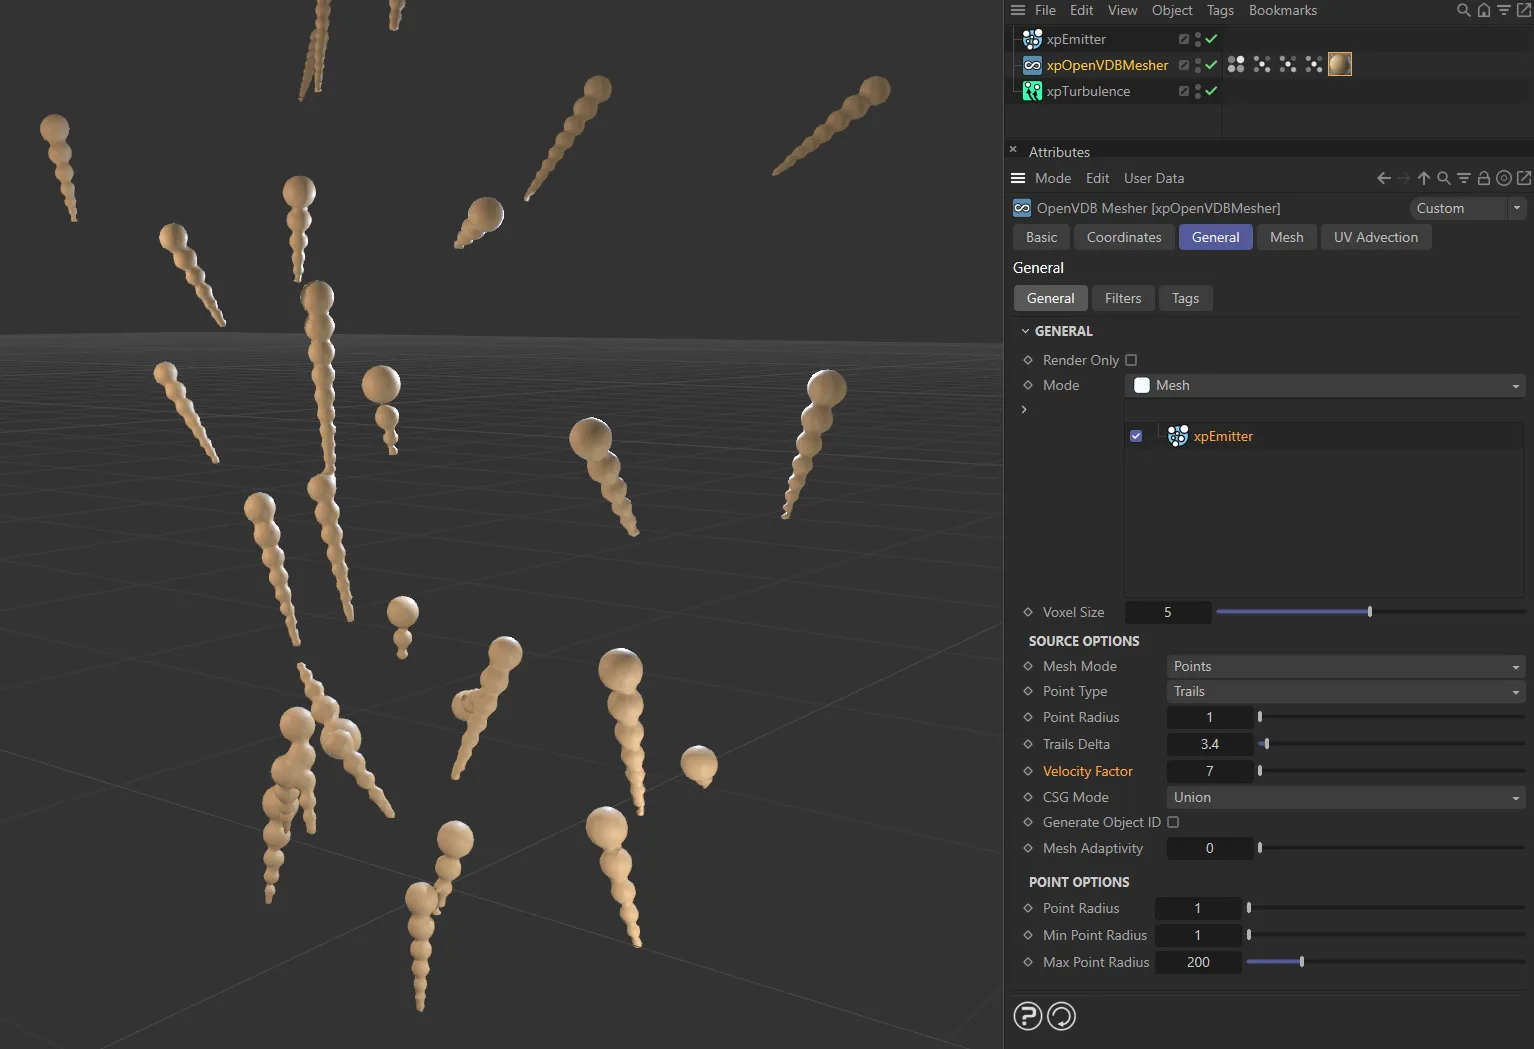This screenshot has height=1049, width=1534.
Task: Click inside the Trails Delta input field
Action: point(1210,744)
